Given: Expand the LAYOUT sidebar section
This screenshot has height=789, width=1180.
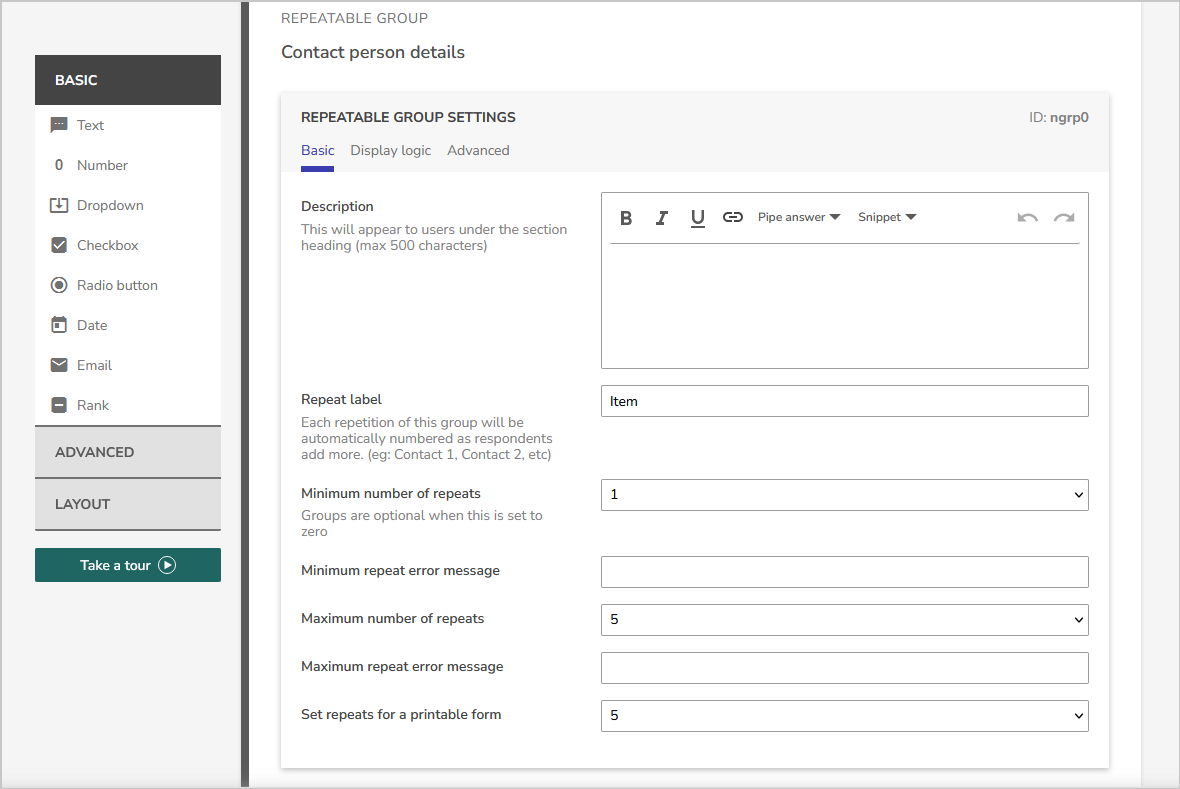Looking at the screenshot, I should [128, 504].
